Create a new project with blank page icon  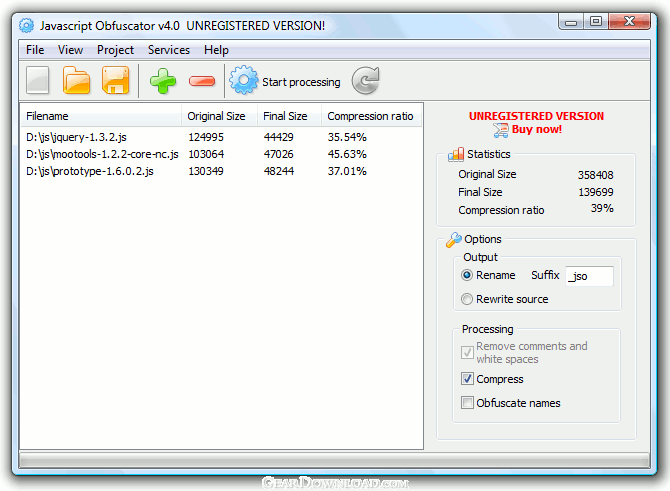(38, 80)
